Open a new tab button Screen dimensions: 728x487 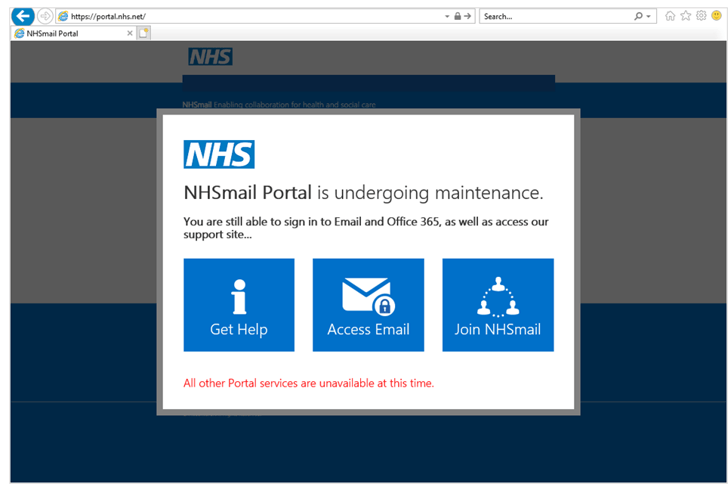(144, 33)
